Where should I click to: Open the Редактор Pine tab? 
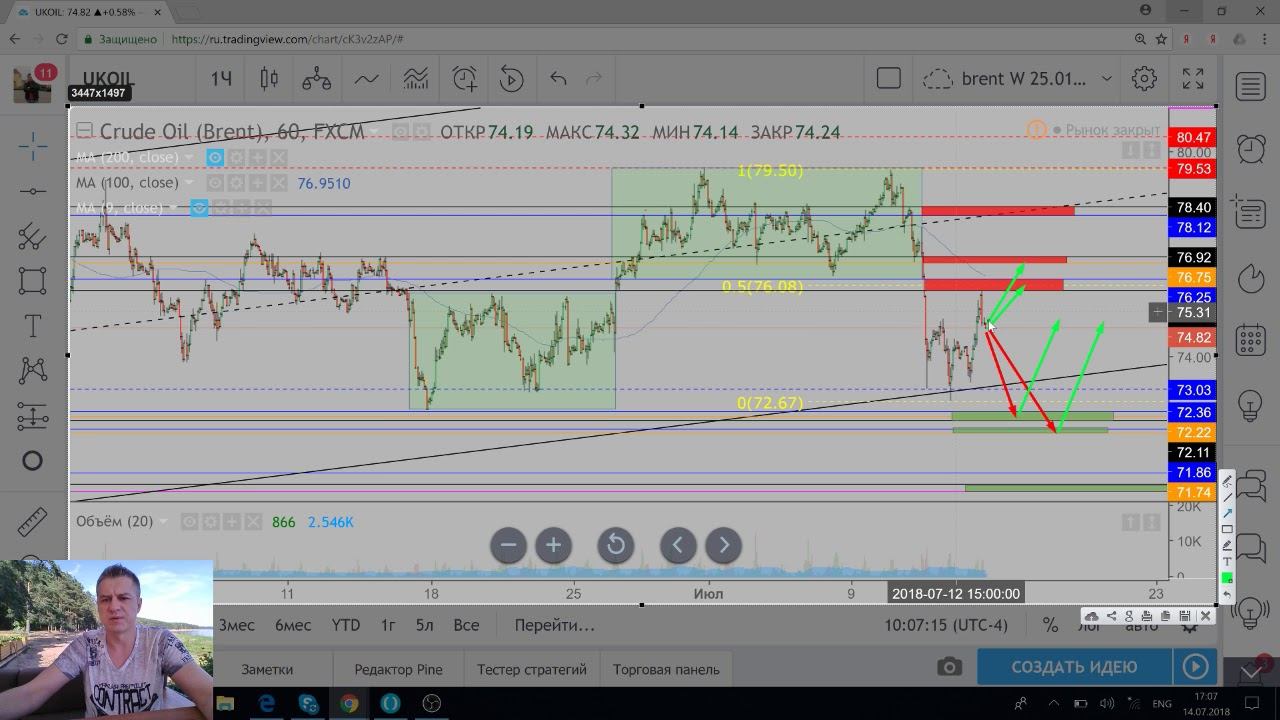click(x=398, y=669)
